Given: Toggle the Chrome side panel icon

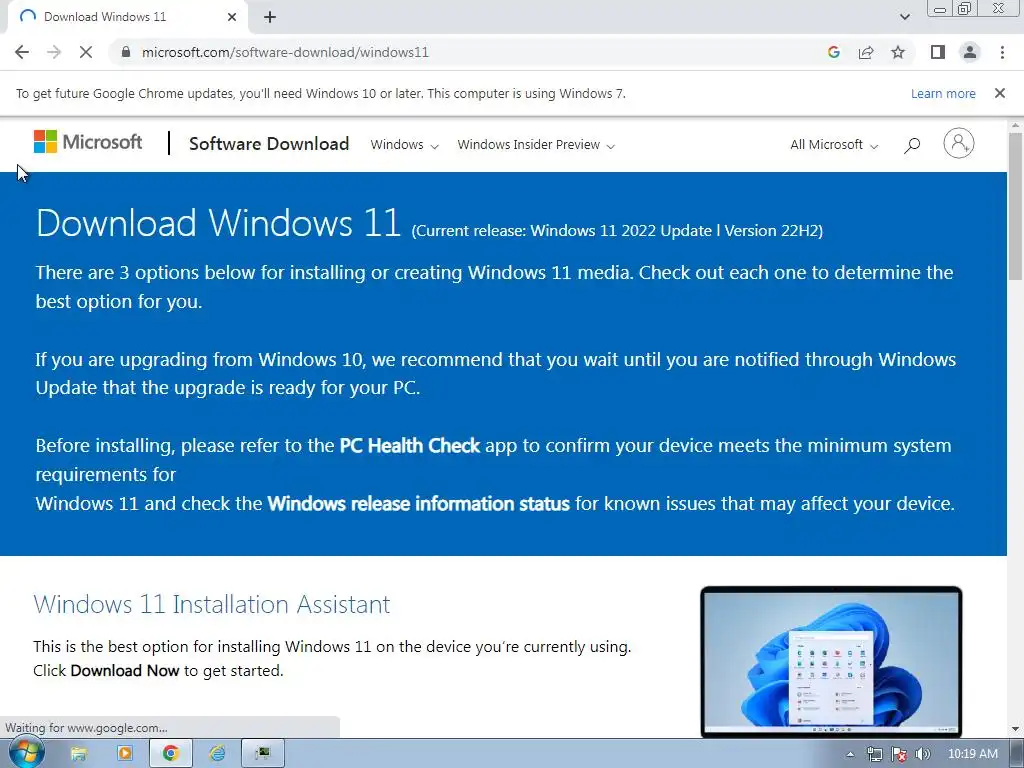Looking at the screenshot, I should (938, 52).
